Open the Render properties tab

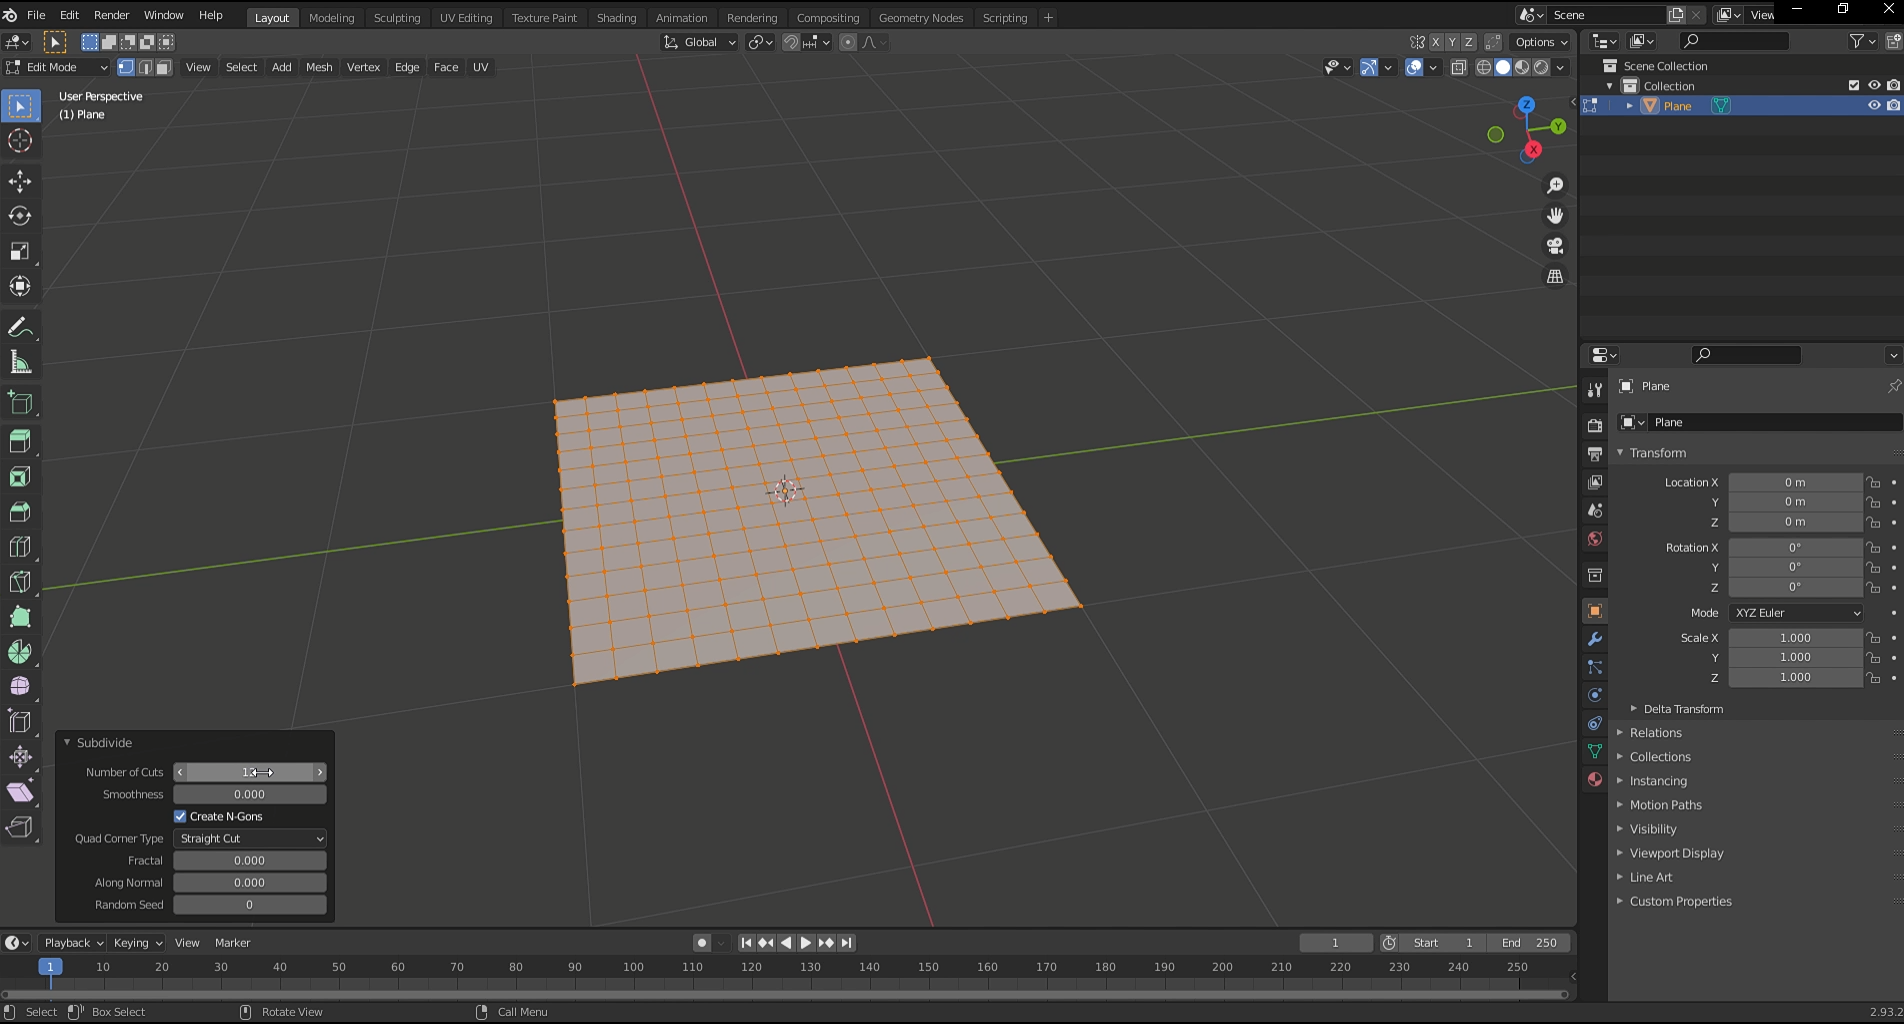(1595, 426)
